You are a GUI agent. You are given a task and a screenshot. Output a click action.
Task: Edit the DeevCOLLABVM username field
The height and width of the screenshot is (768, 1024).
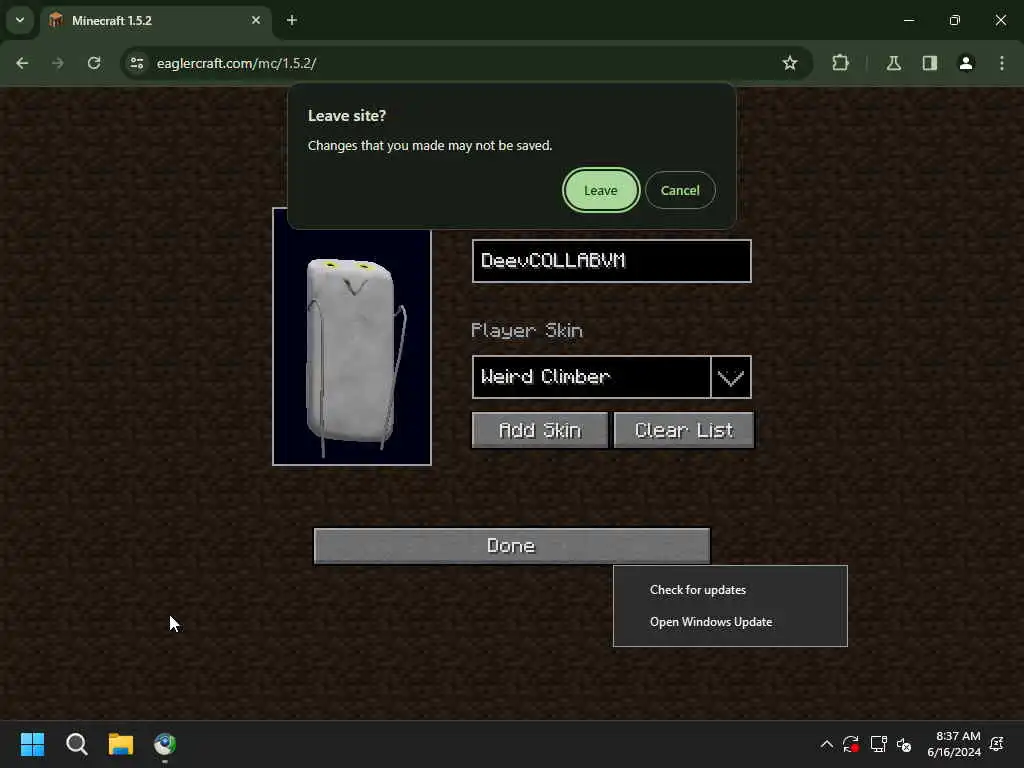click(611, 261)
